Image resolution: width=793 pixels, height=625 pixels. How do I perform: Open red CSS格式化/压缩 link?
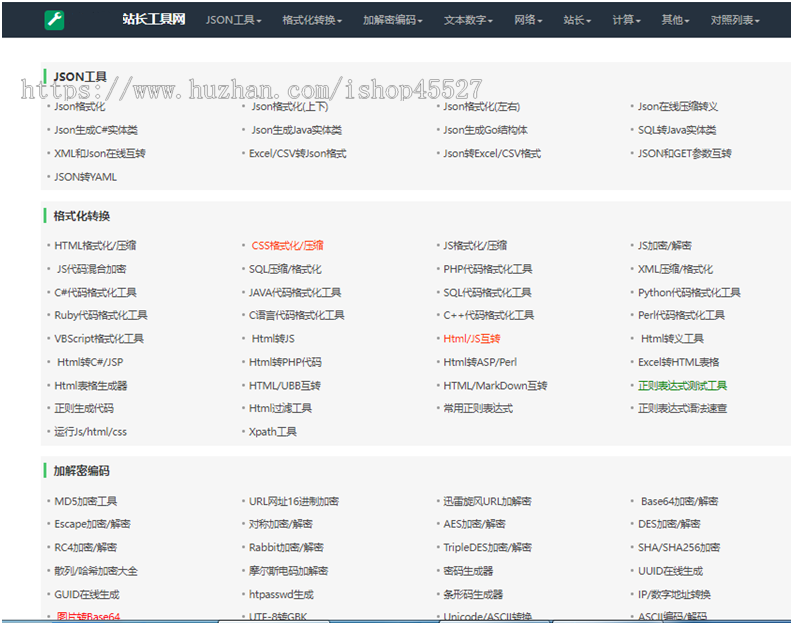pos(287,245)
